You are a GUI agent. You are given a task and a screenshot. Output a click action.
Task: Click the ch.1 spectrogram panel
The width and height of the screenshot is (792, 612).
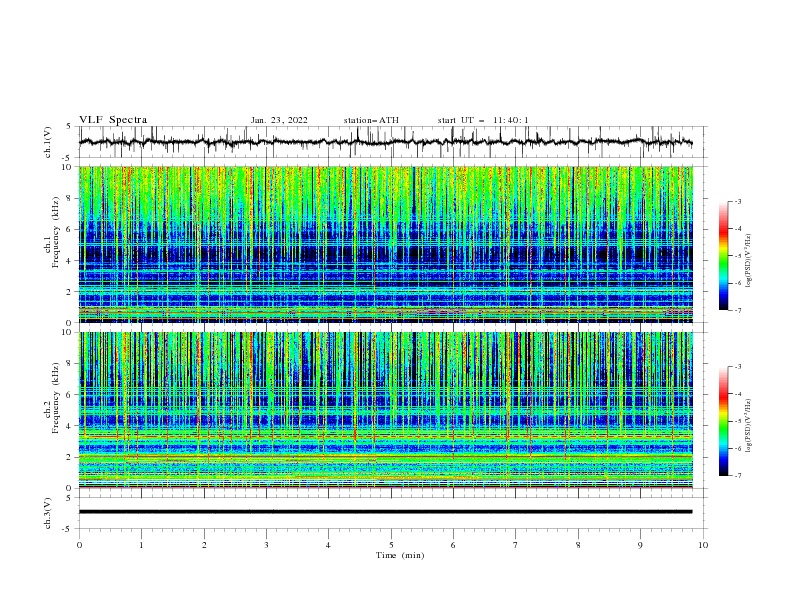coord(386,244)
